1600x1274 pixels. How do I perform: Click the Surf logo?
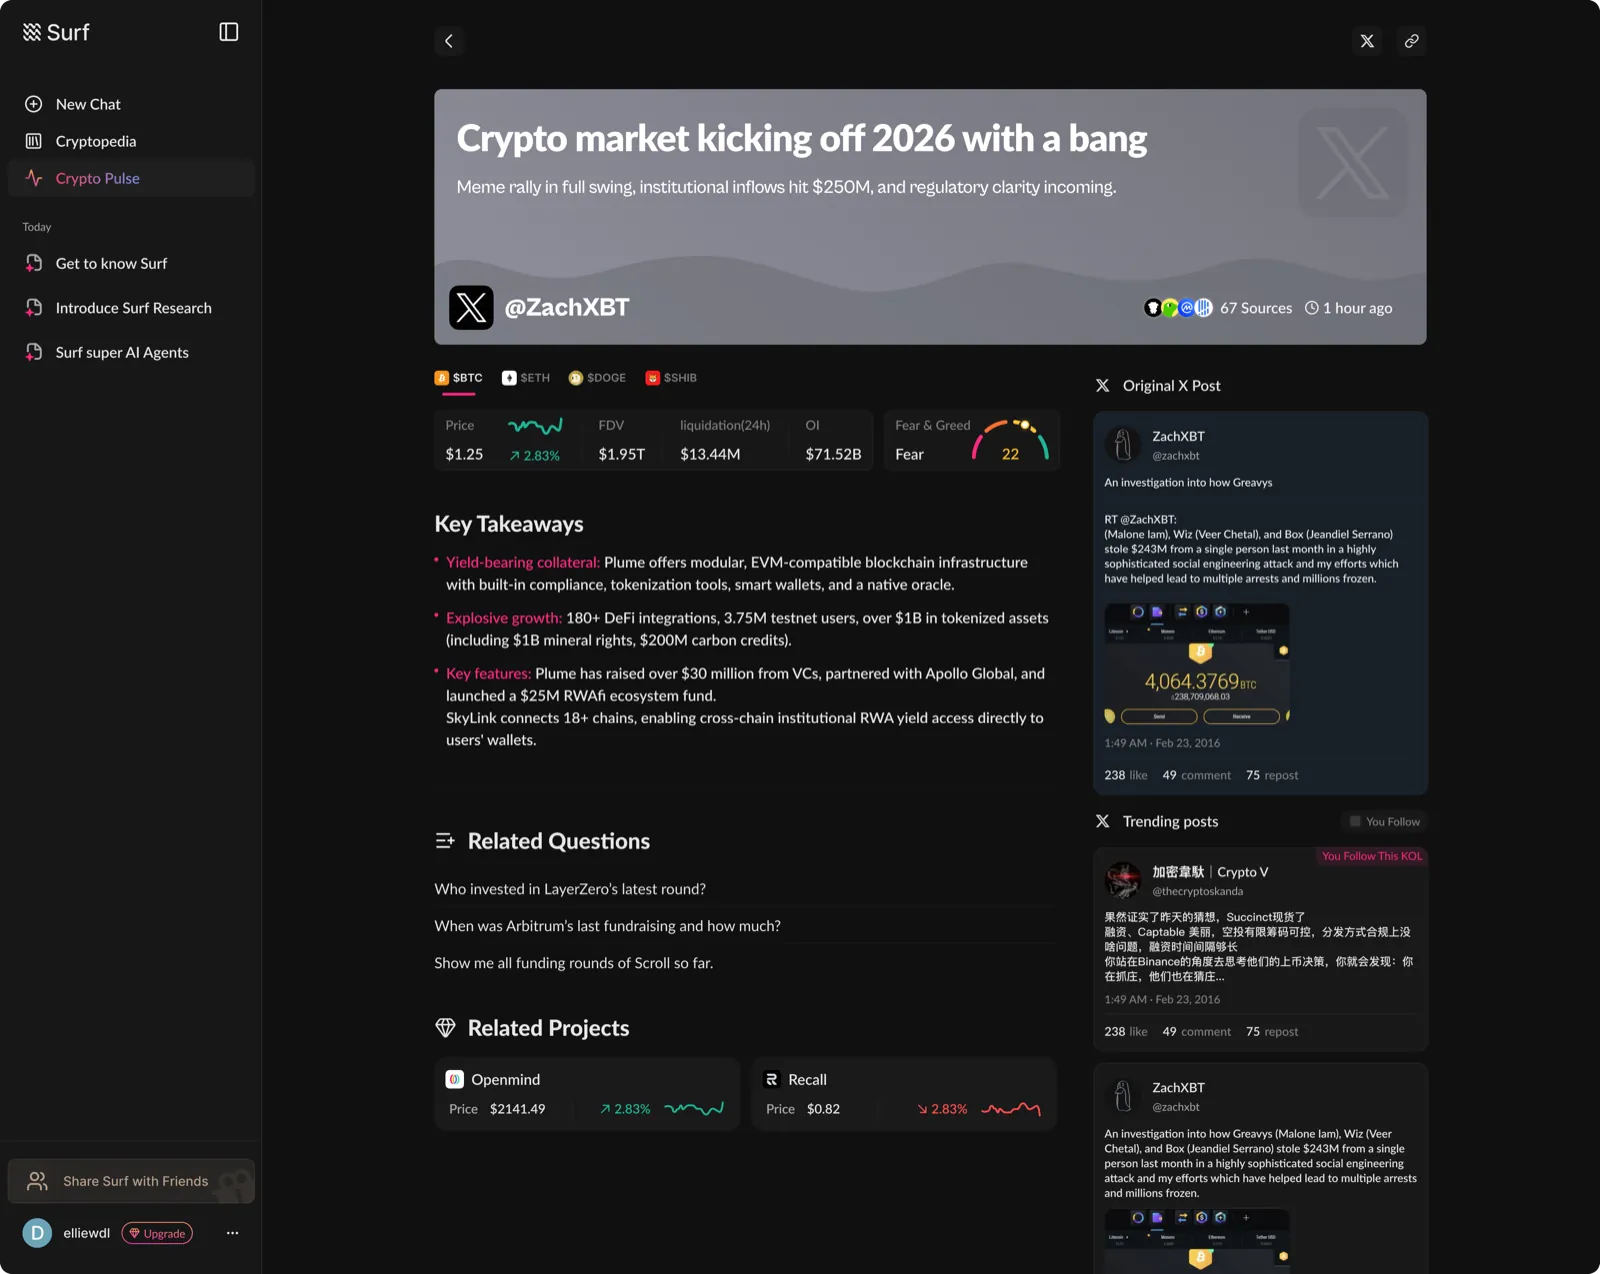pyautogui.click(x=56, y=32)
